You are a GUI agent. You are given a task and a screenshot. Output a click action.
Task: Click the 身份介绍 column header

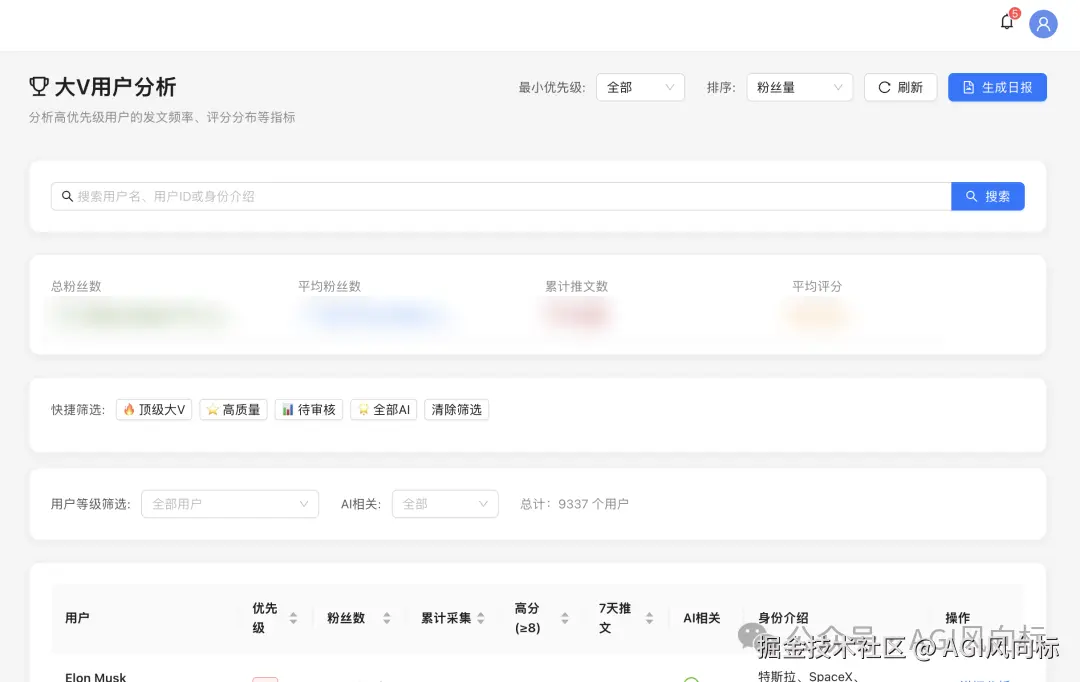click(783, 618)
